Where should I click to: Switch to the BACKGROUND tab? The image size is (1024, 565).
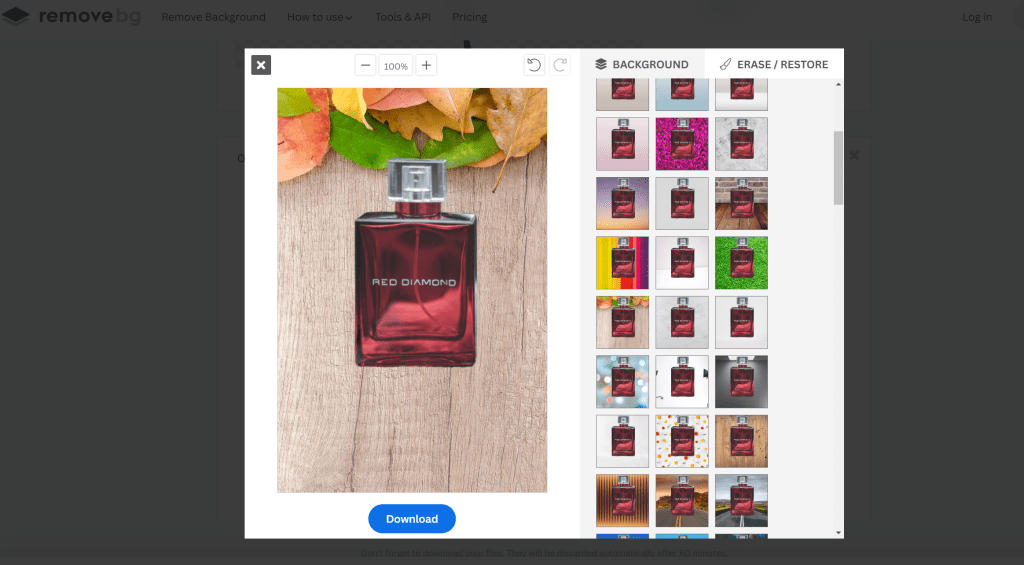[642, 64]
